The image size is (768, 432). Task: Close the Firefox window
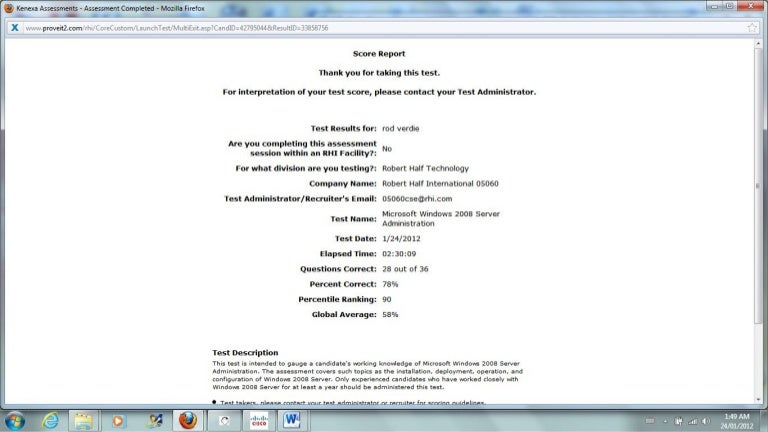750,6
